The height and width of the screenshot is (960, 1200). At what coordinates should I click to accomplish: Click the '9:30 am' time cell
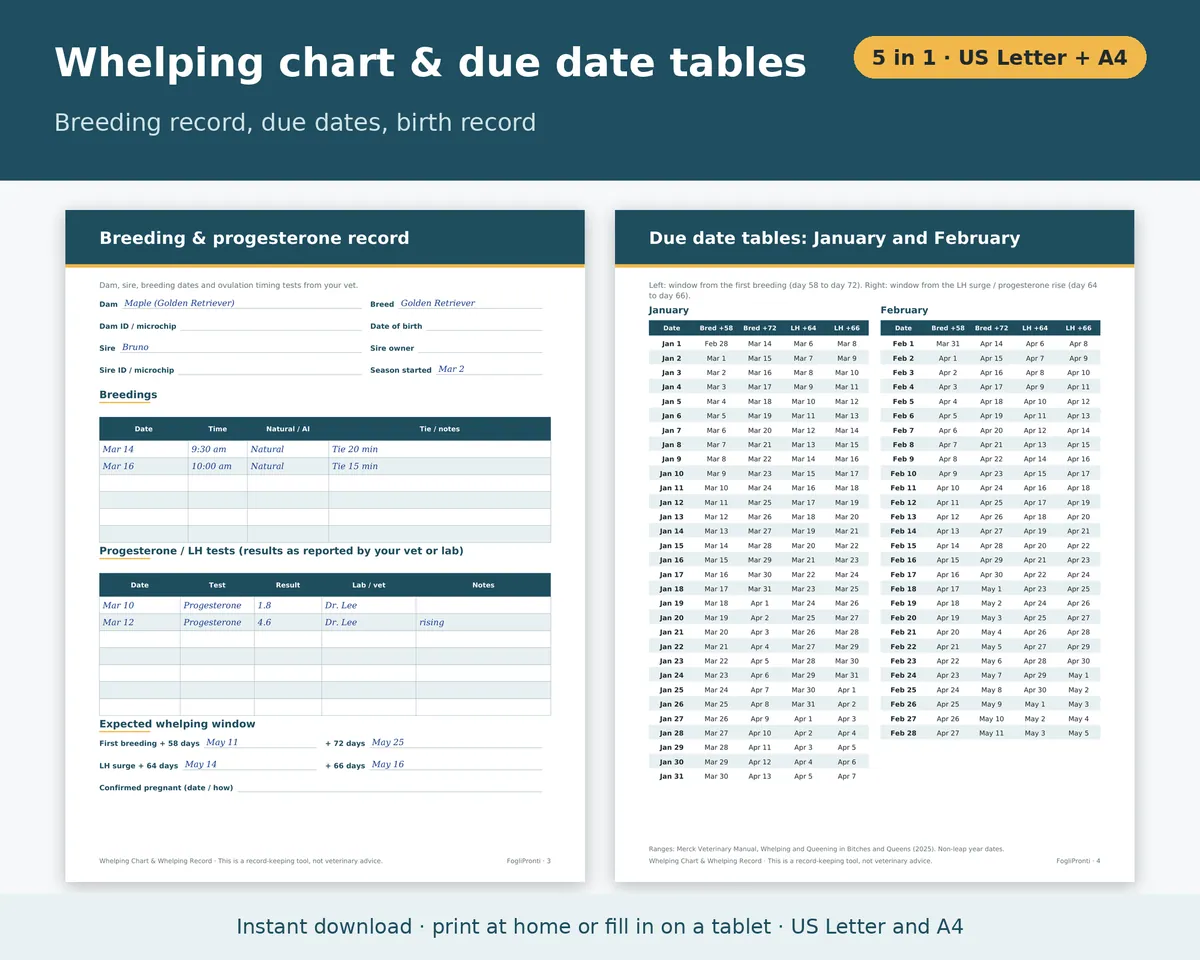click(x=218, y=450)
